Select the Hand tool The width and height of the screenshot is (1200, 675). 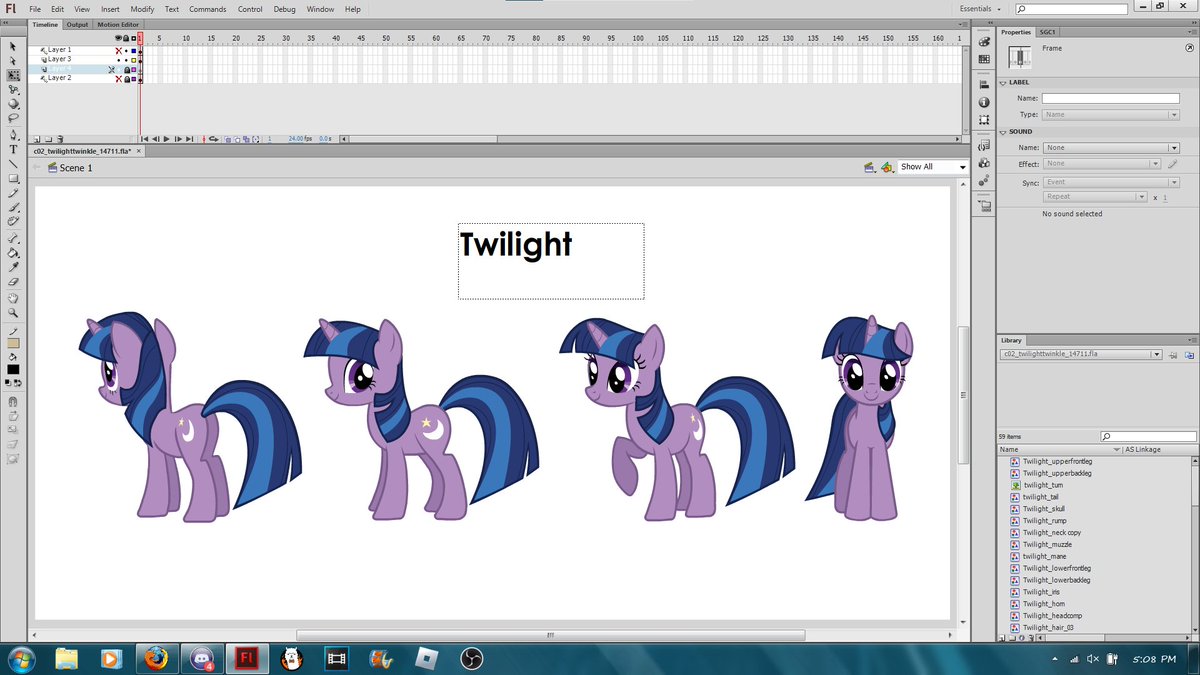tap(13, 298)
